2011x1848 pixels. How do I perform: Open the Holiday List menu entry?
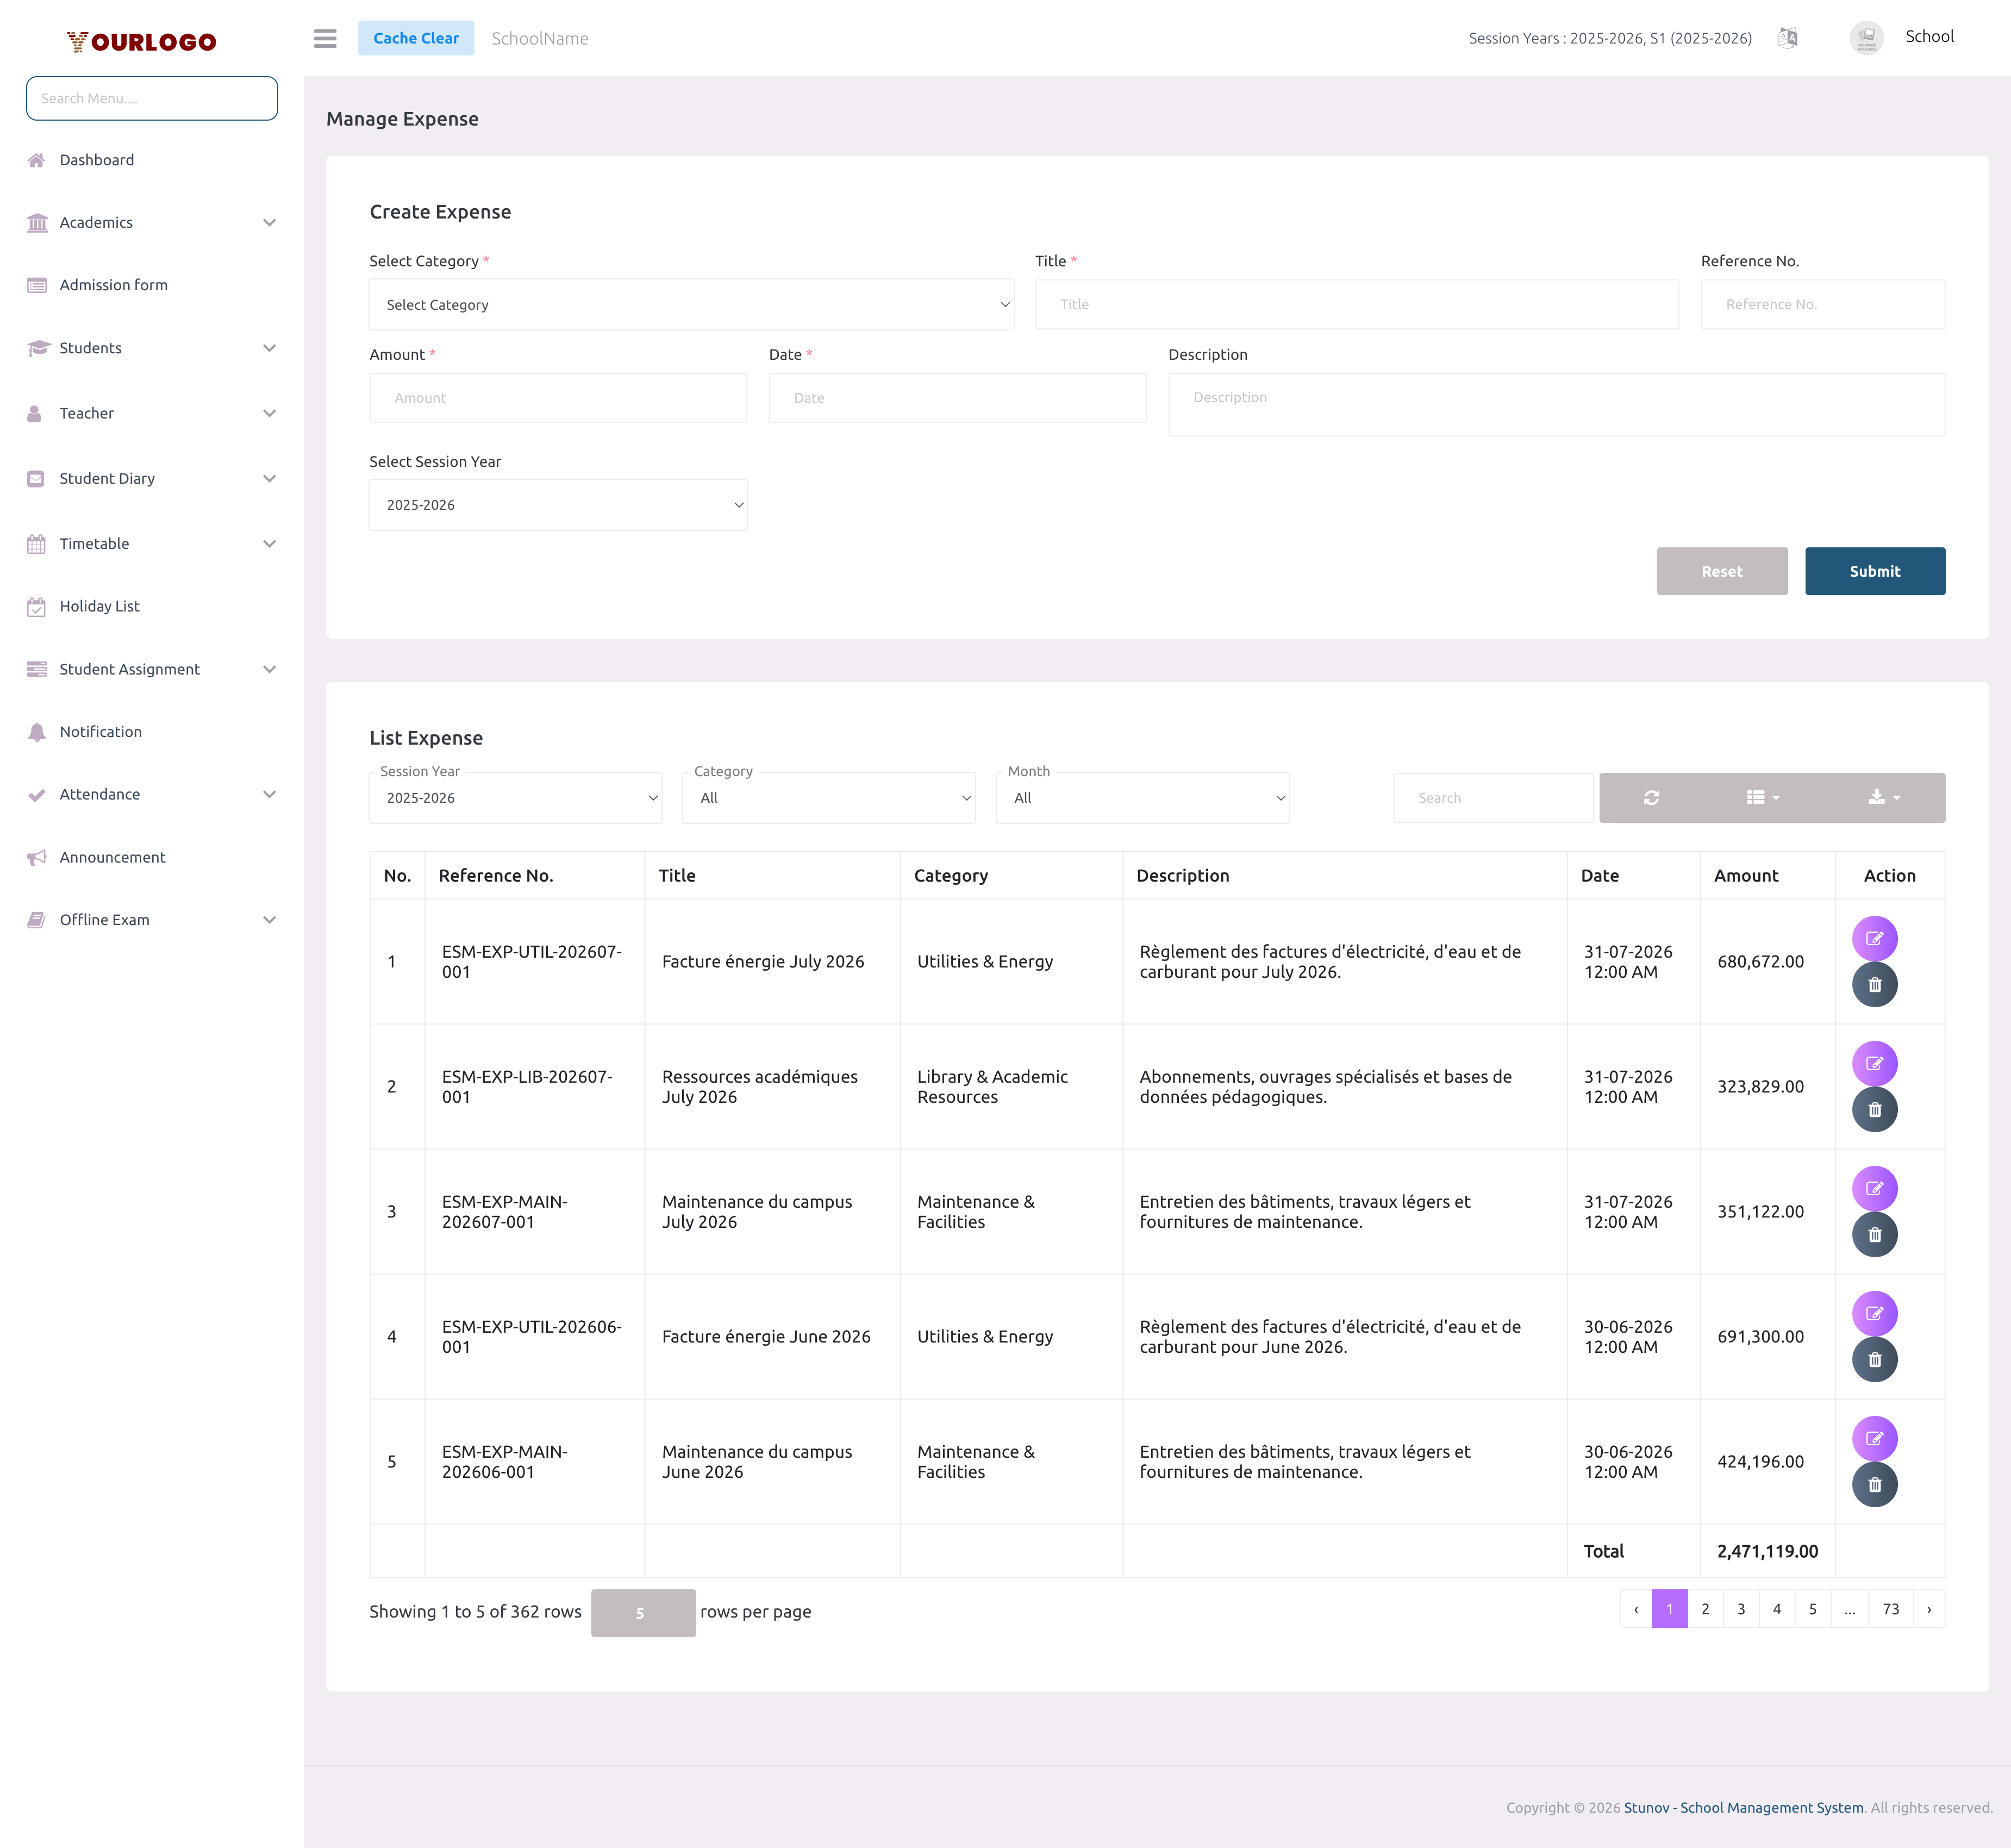tap(100, 606)
